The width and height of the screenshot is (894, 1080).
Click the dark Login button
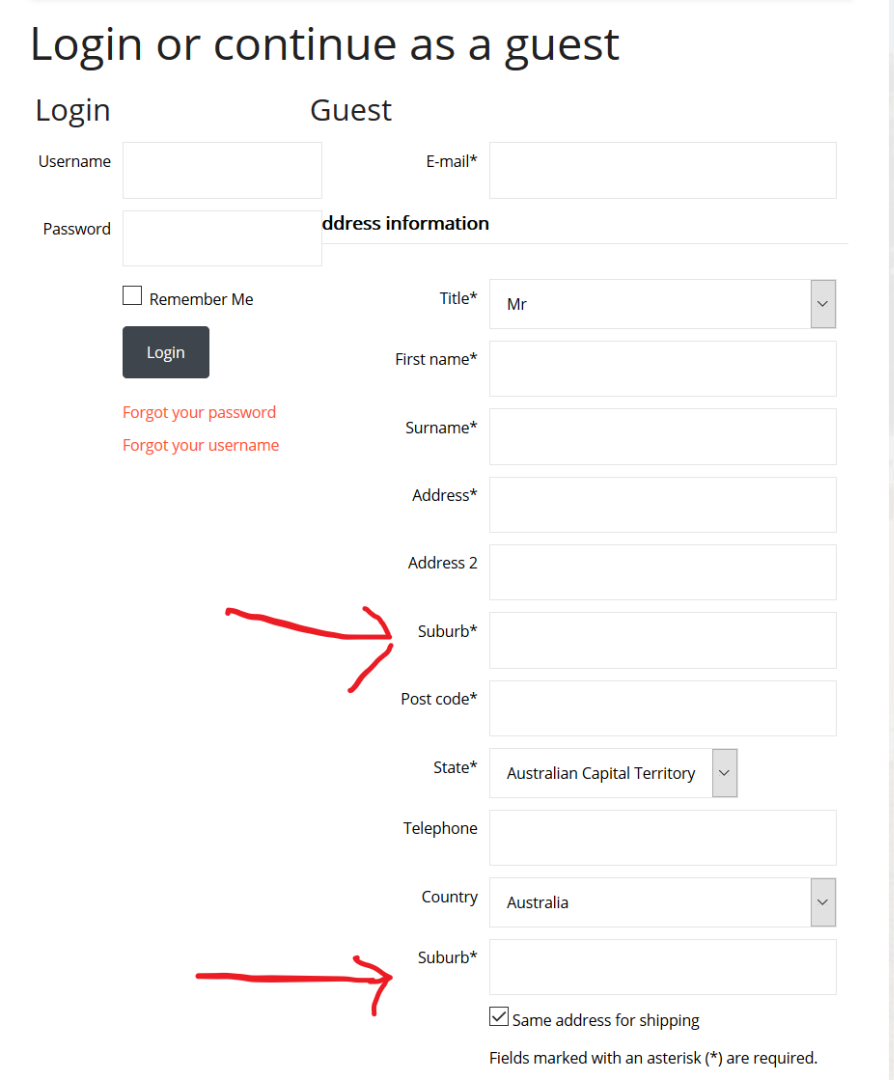(x=166, y=352)
